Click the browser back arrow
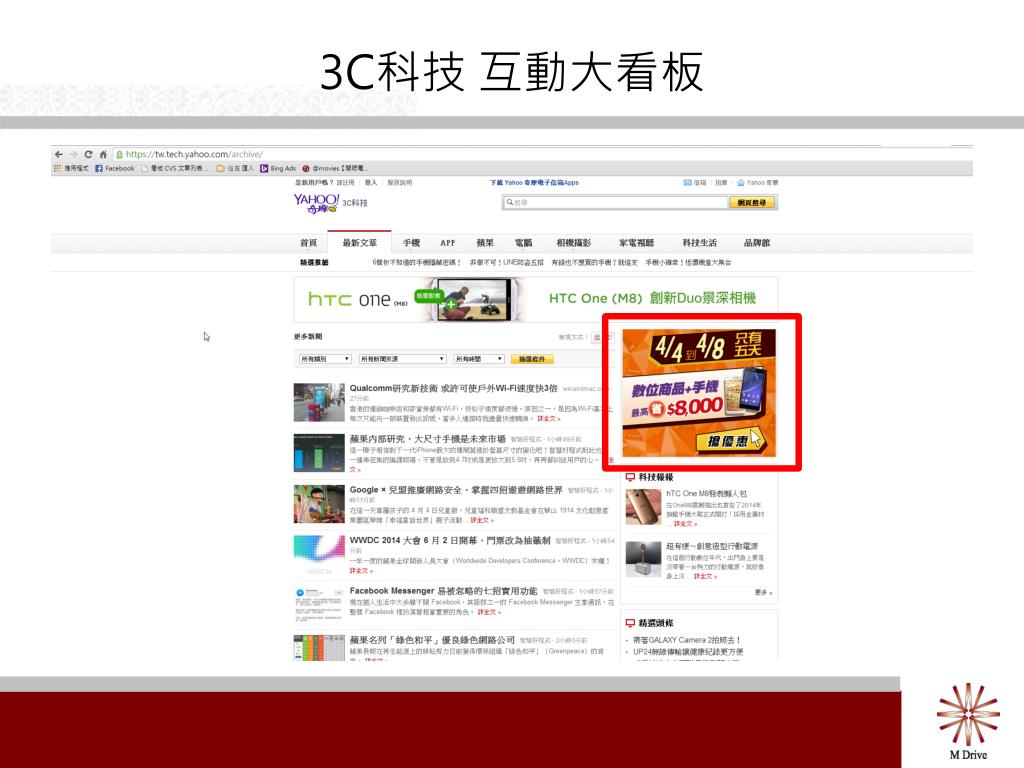The height and width of the screenshot is (768, 1024). coord(59,154)
